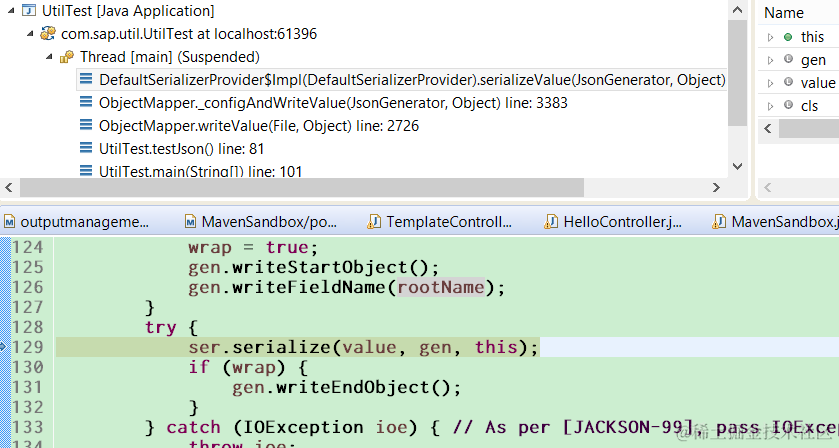Click the variable icon next to 'cls'
Viewport: 839px width, 448px height.
[x=788, y=105]
